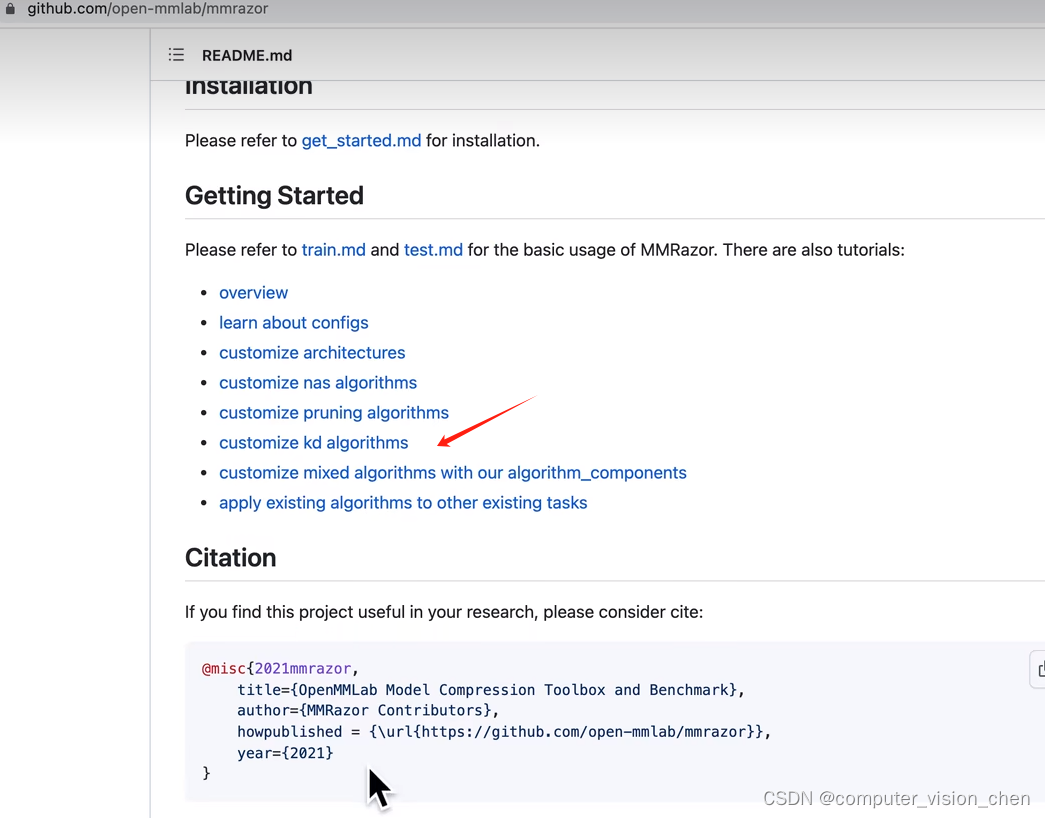Open the README table of contents icon
The height and width of the screenshot is (818, 1045).
coord(176,55)
